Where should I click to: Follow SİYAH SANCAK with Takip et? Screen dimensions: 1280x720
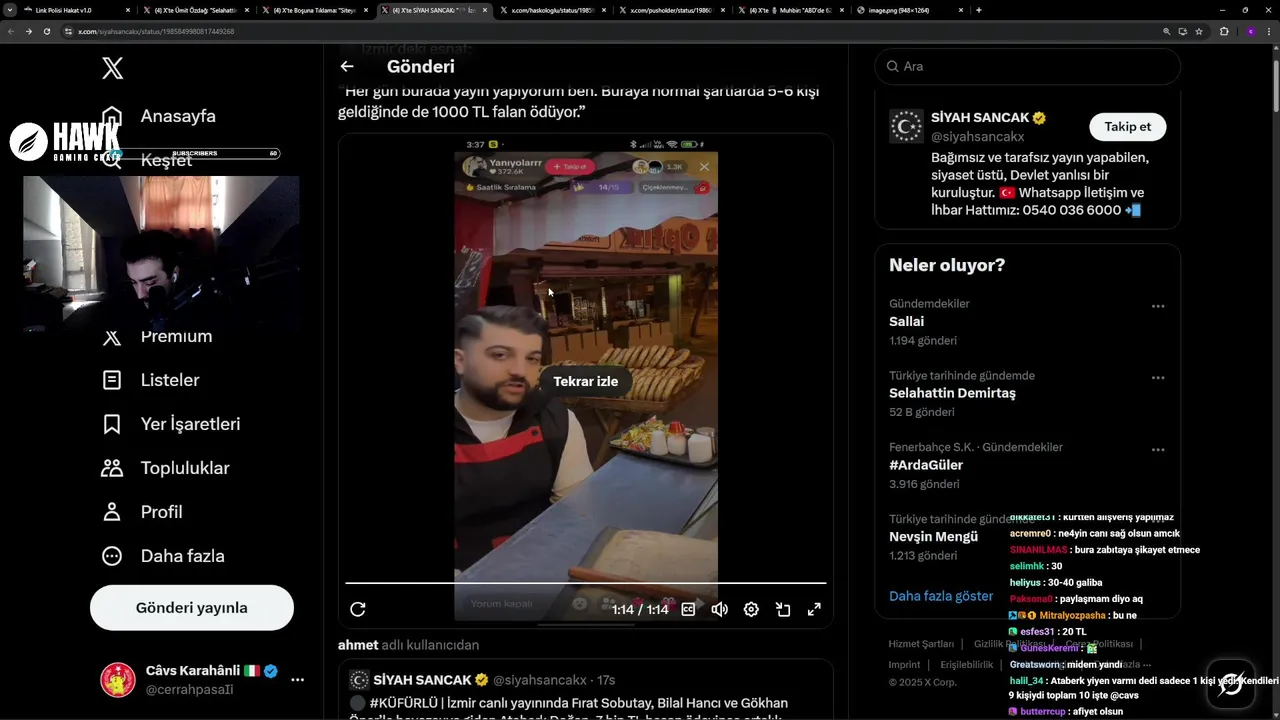(x=1128, y=127)
